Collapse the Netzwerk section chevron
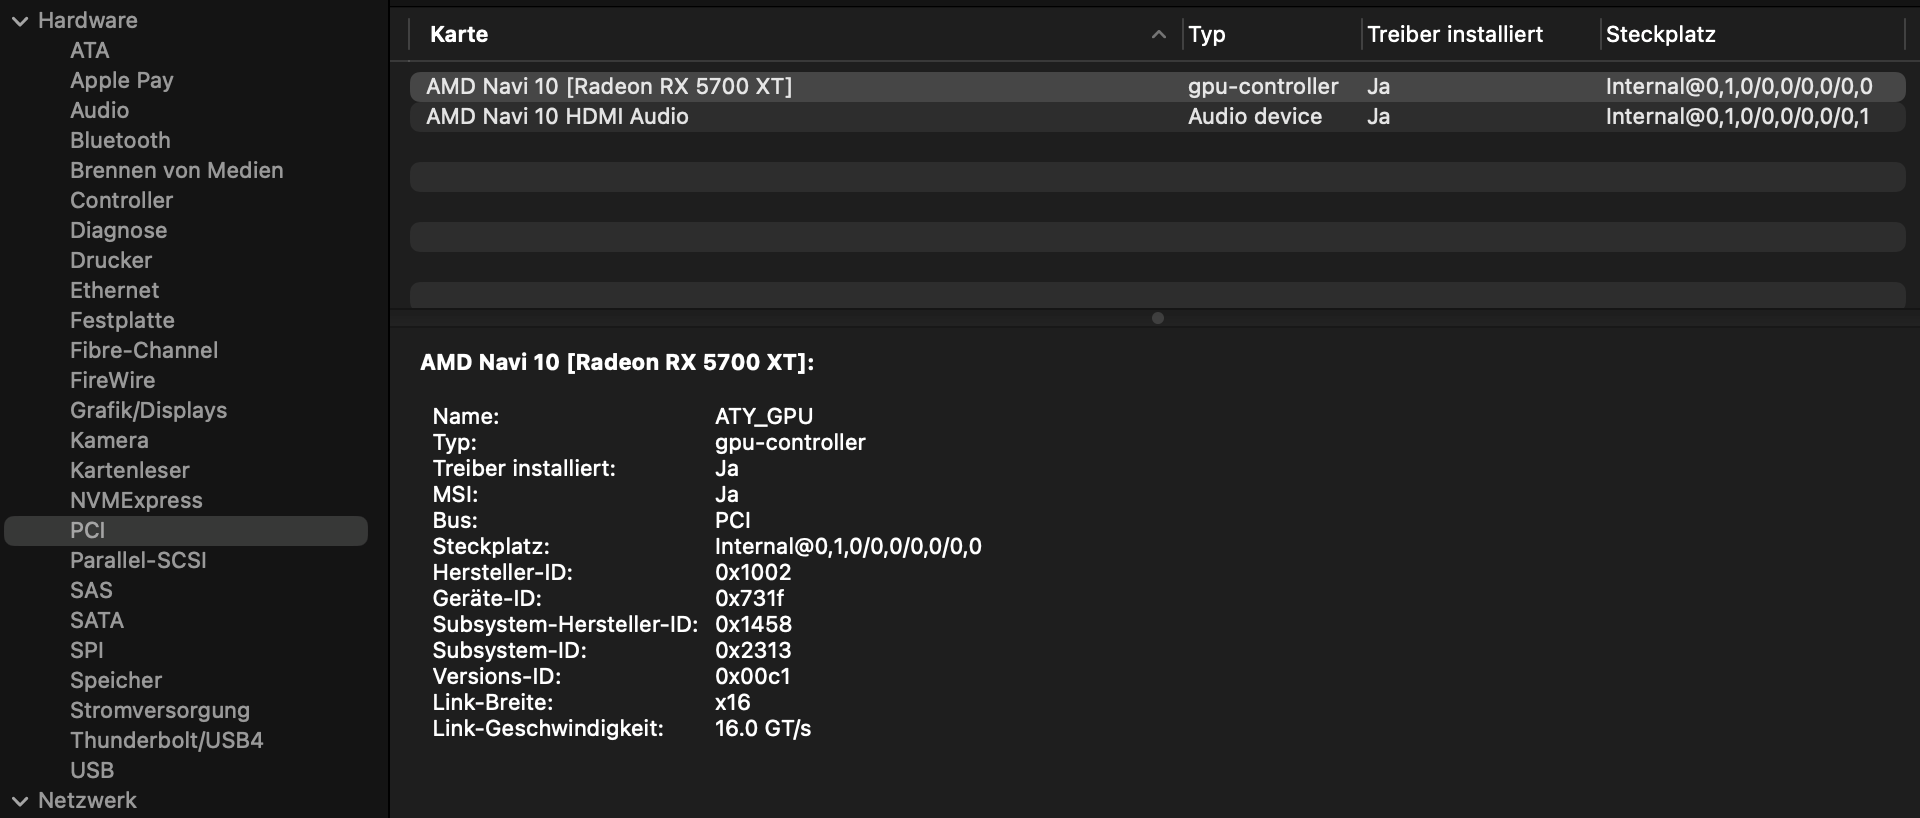Viewport: 1920px width, 818px height. coord(19,801)
